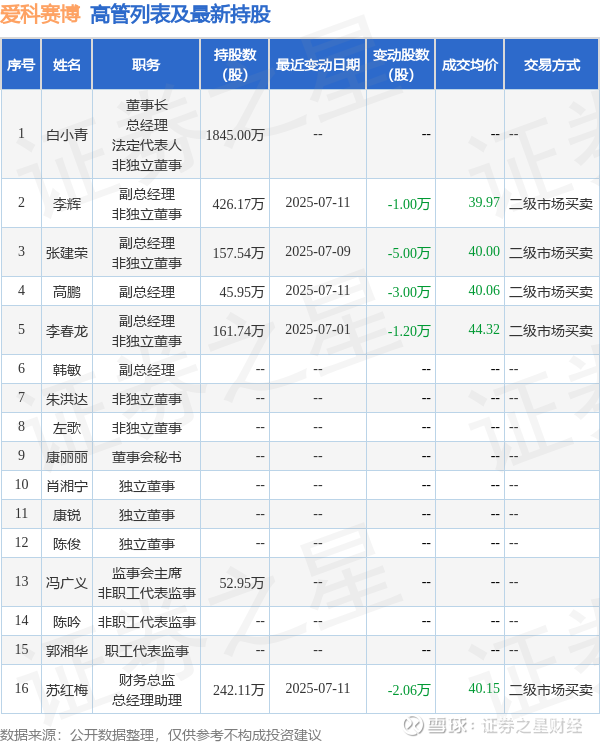Click the change value -1.00万
600x744 pixels.
(409, 204)
